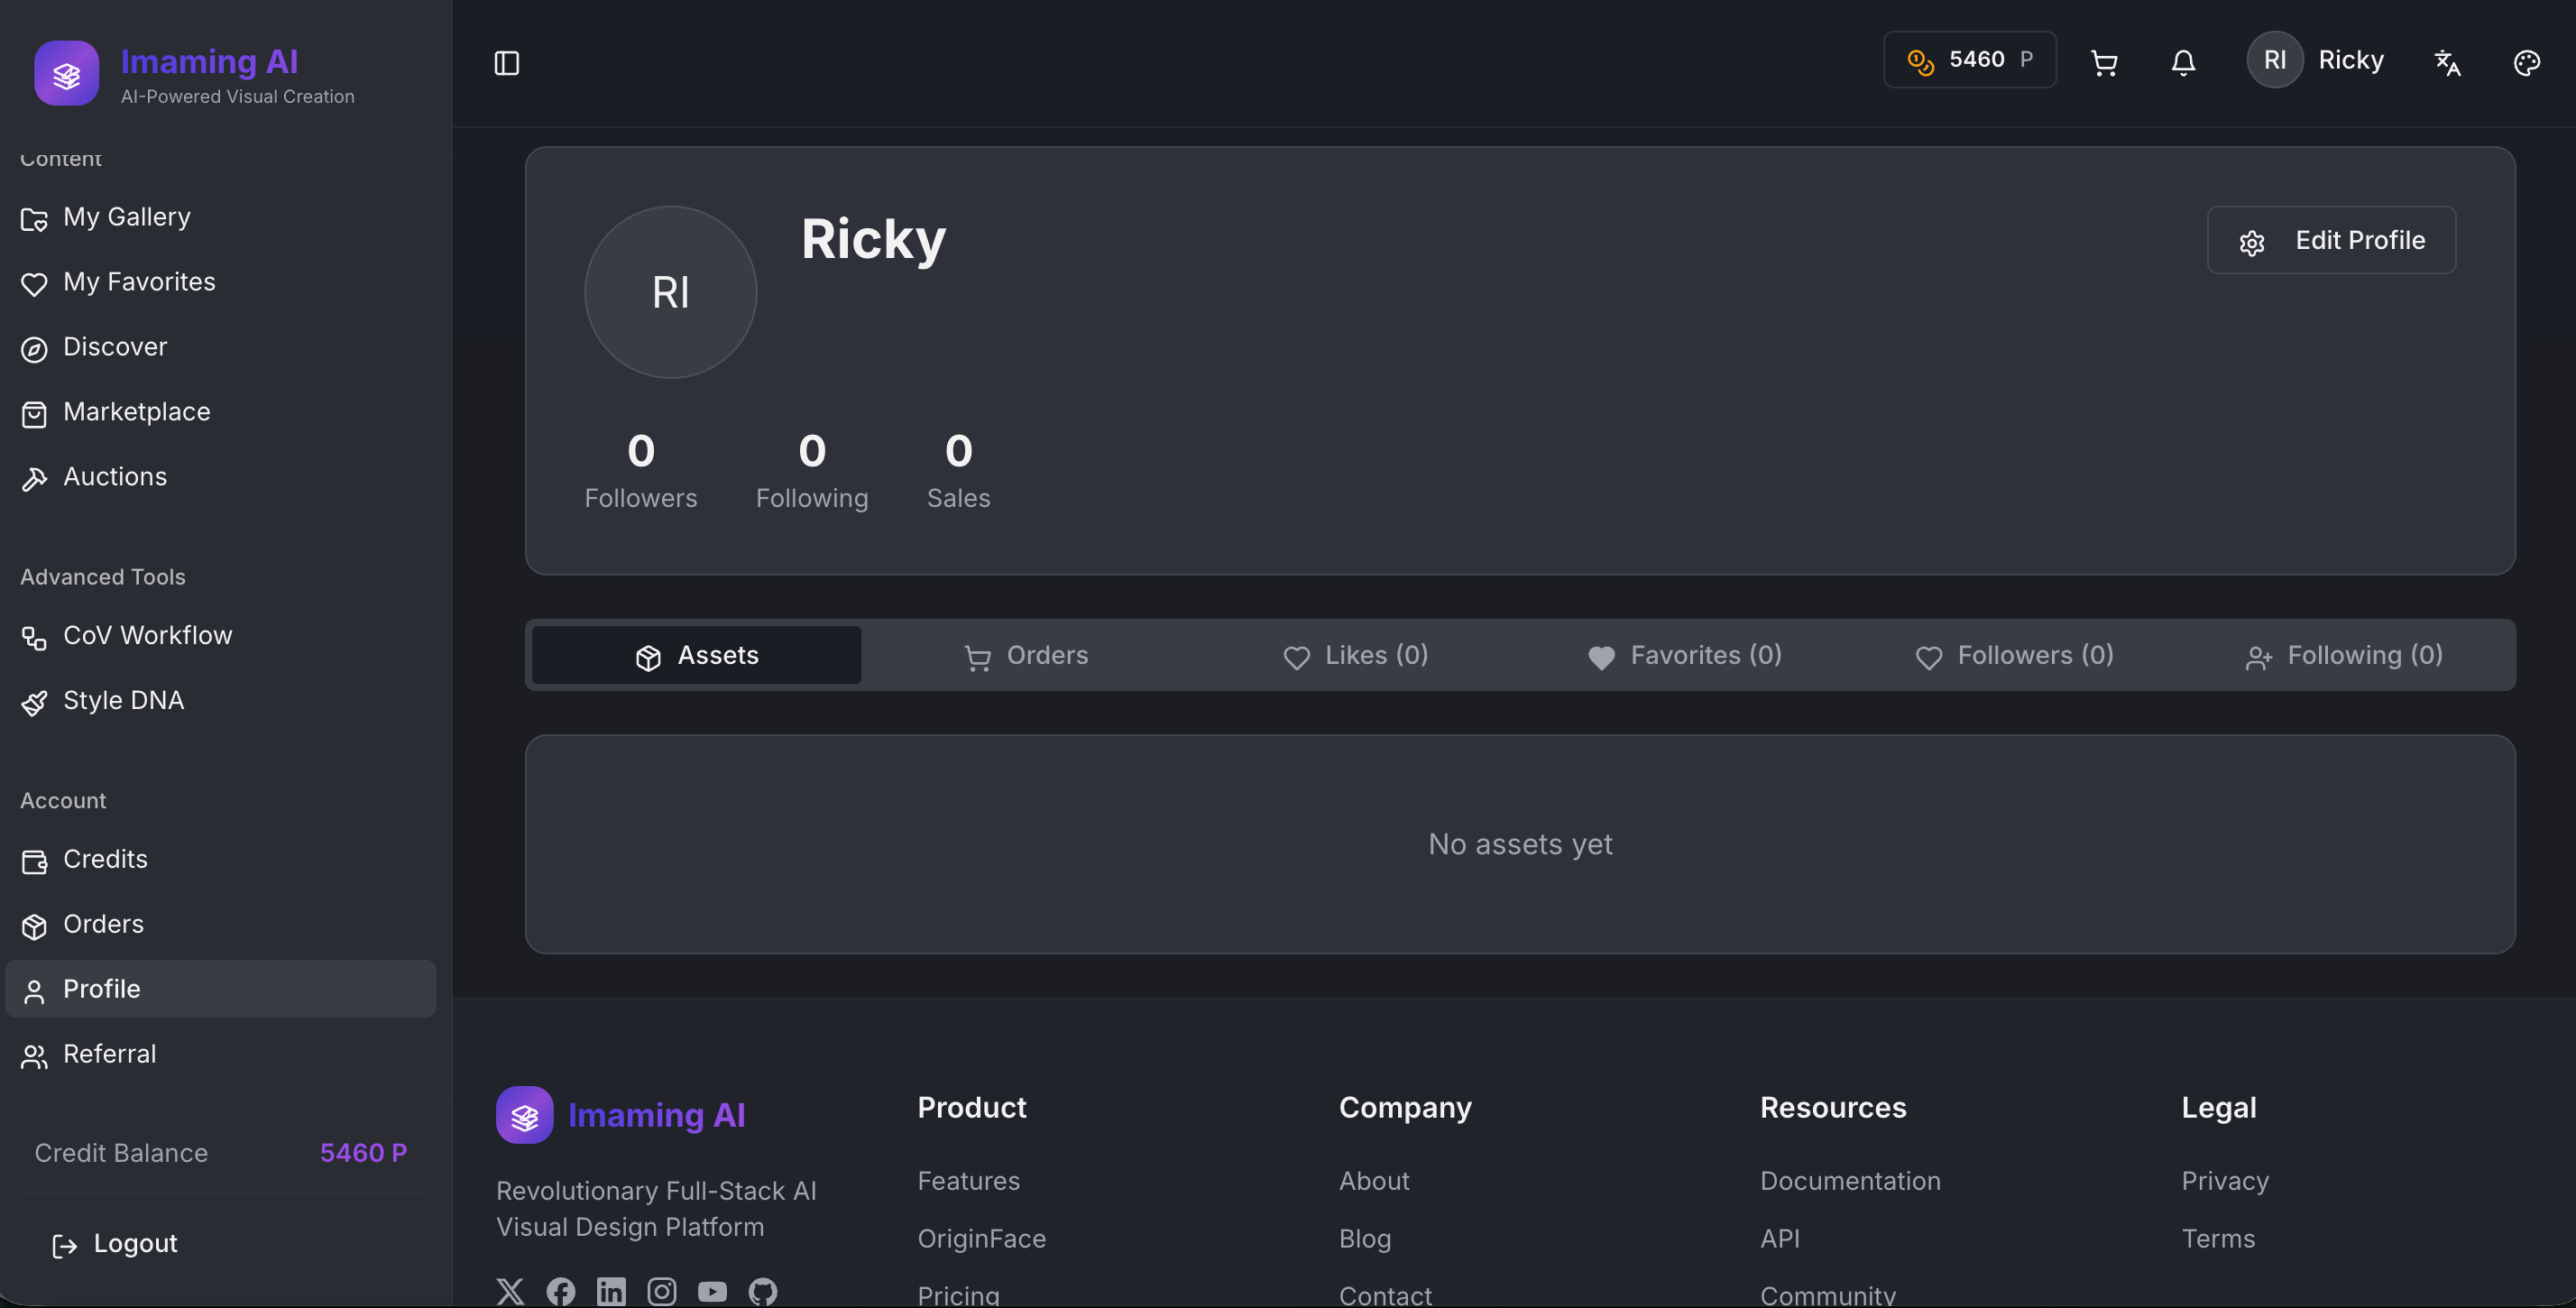Open the Ricky user account menu
Viewport: 2576px width, 1308px height.
[x=2316, y=60]
